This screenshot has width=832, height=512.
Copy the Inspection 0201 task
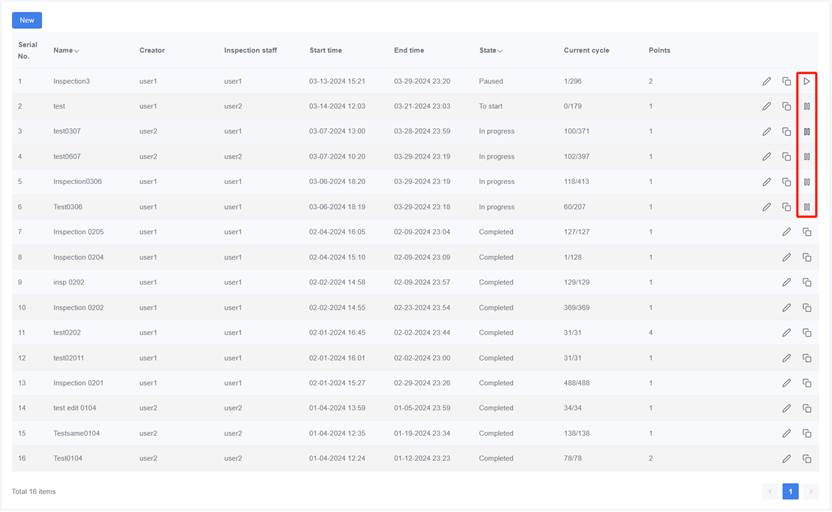(807, 383)
